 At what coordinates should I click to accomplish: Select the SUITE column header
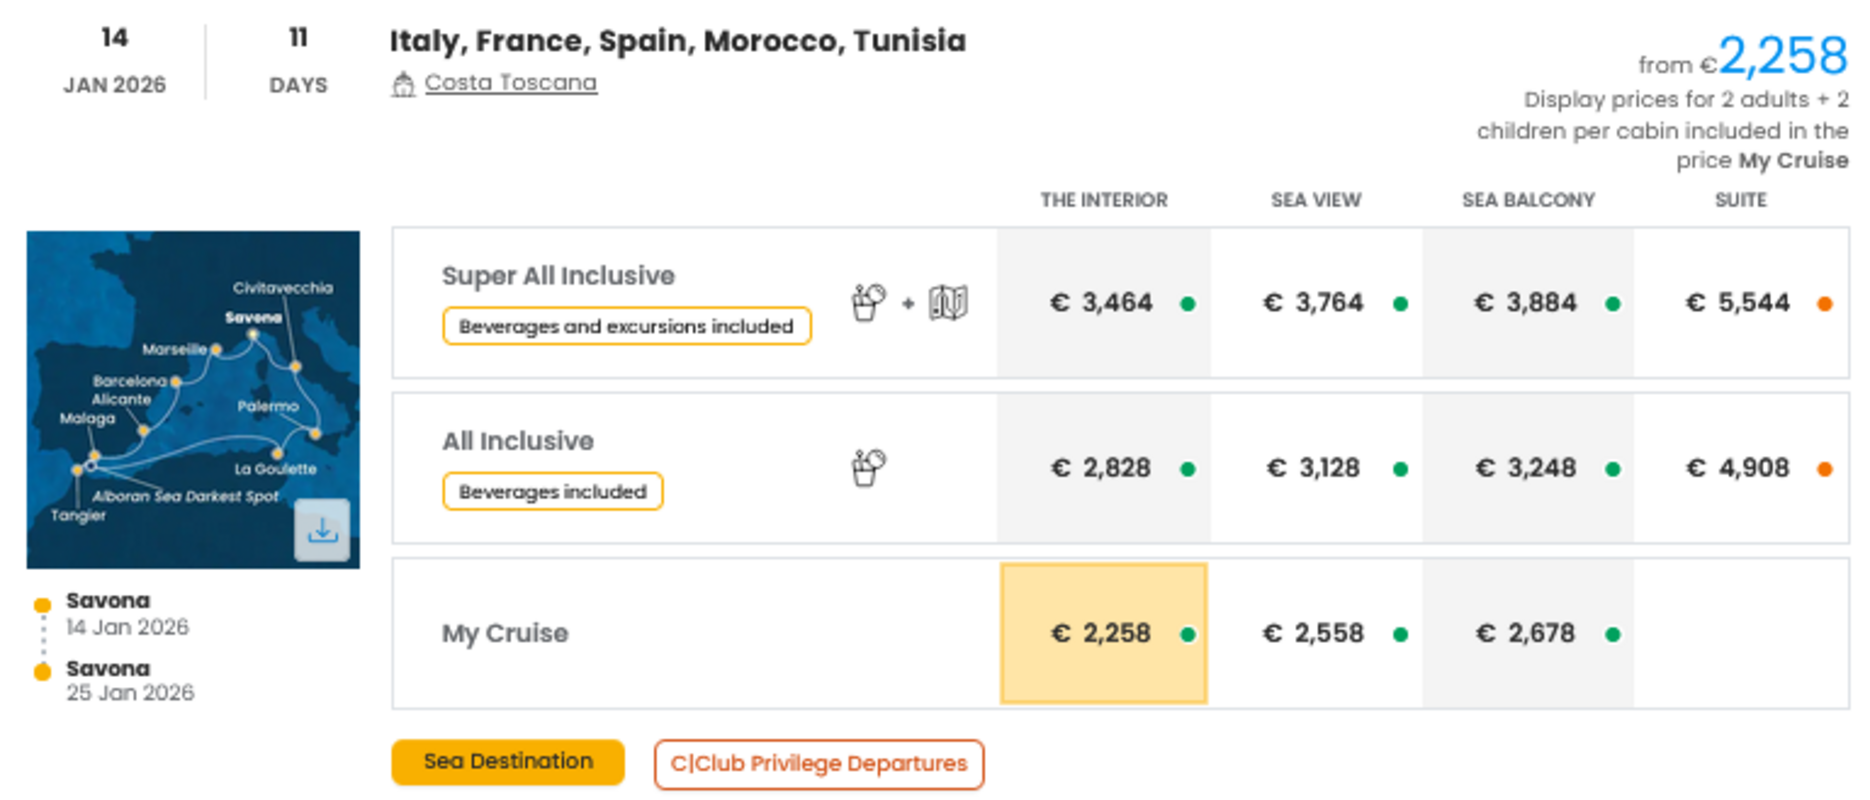[x=1740, y=200]
